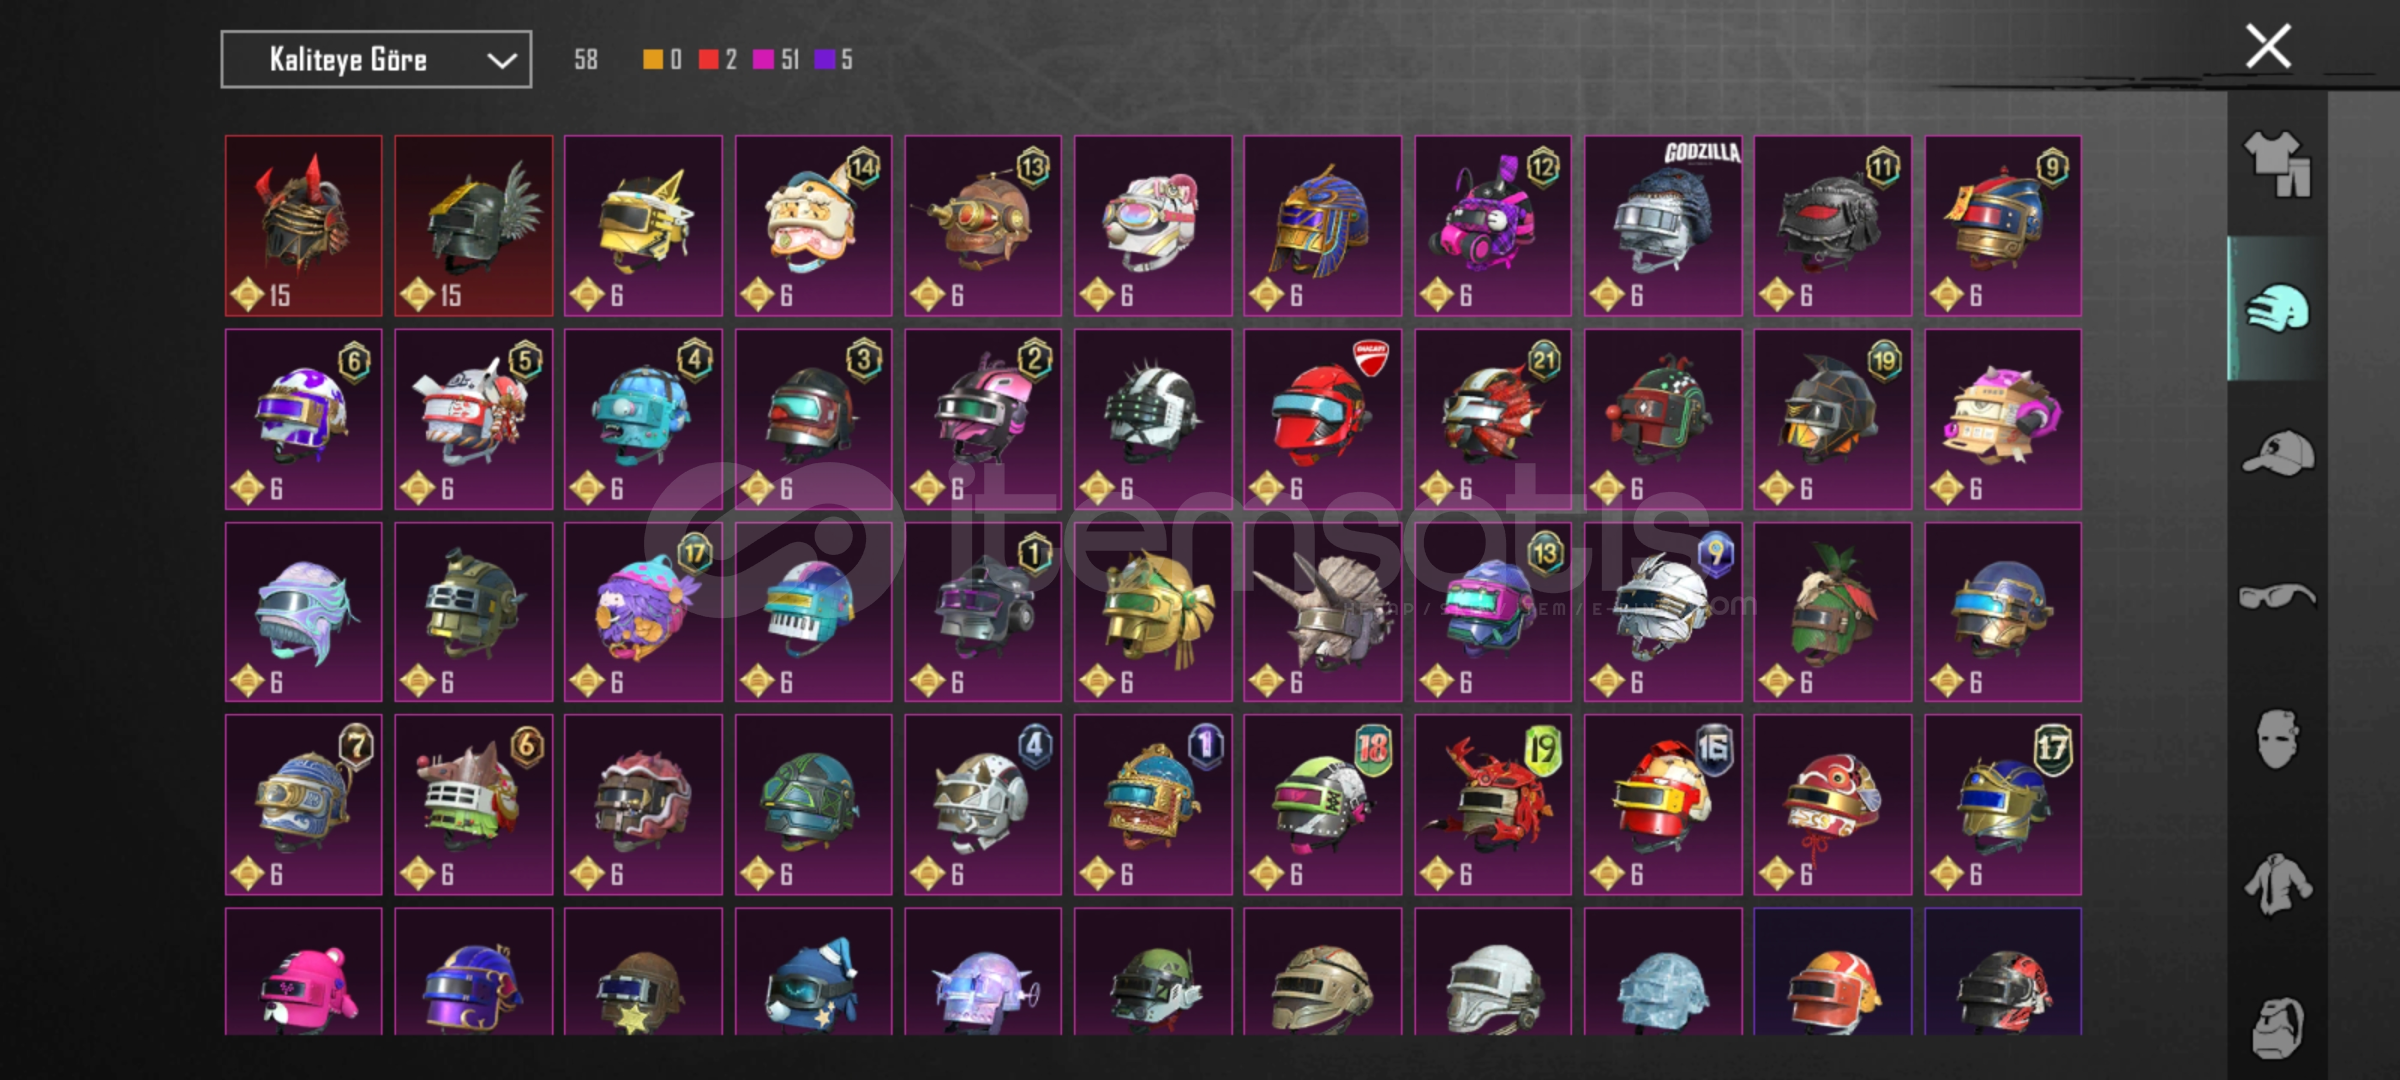Select the golden pharaoh helmet skin
The image size is (2400, 1080).
(1323, 226)
